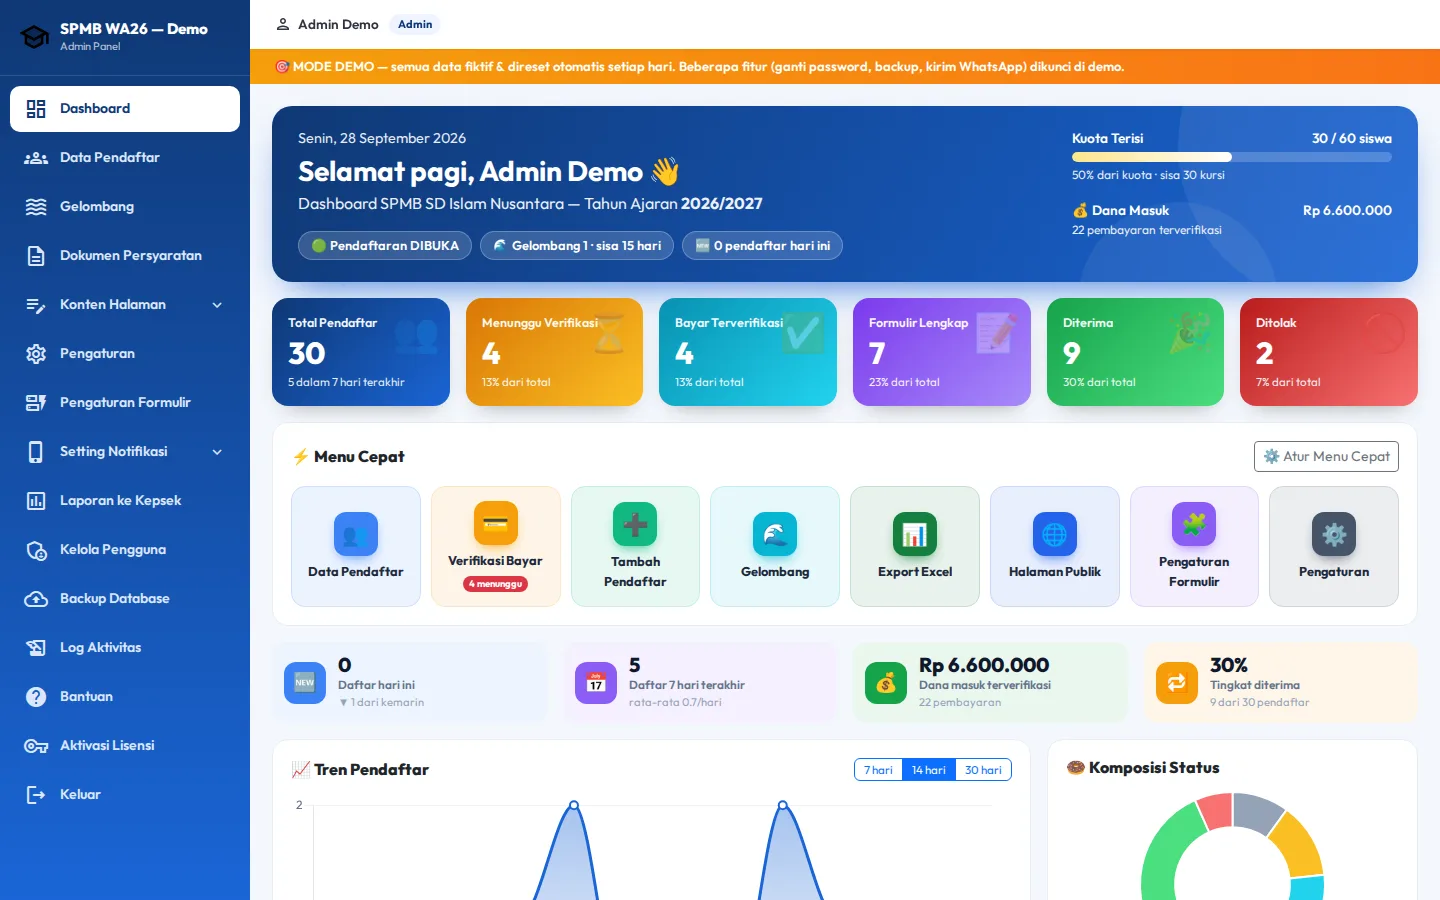
Task: Expand the Setting Notifikasi submenu chevron
Action: point(217,452)
